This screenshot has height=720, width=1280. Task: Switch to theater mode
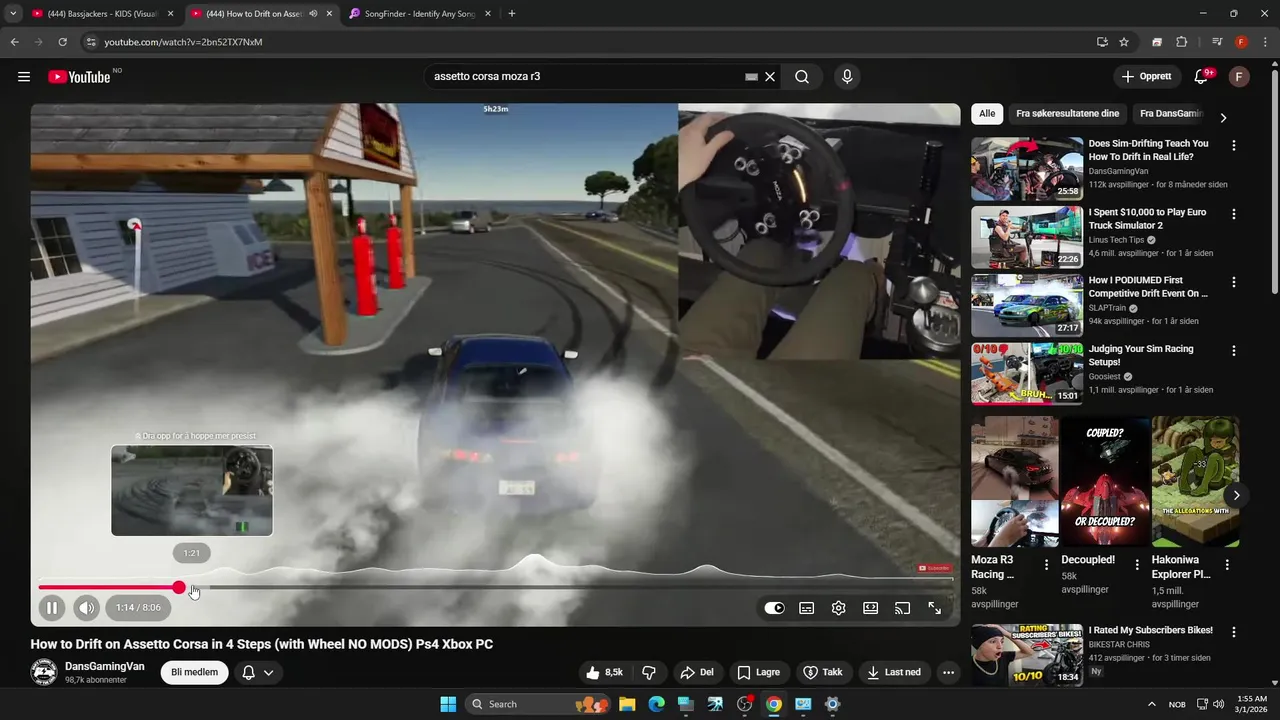(870, 608)
